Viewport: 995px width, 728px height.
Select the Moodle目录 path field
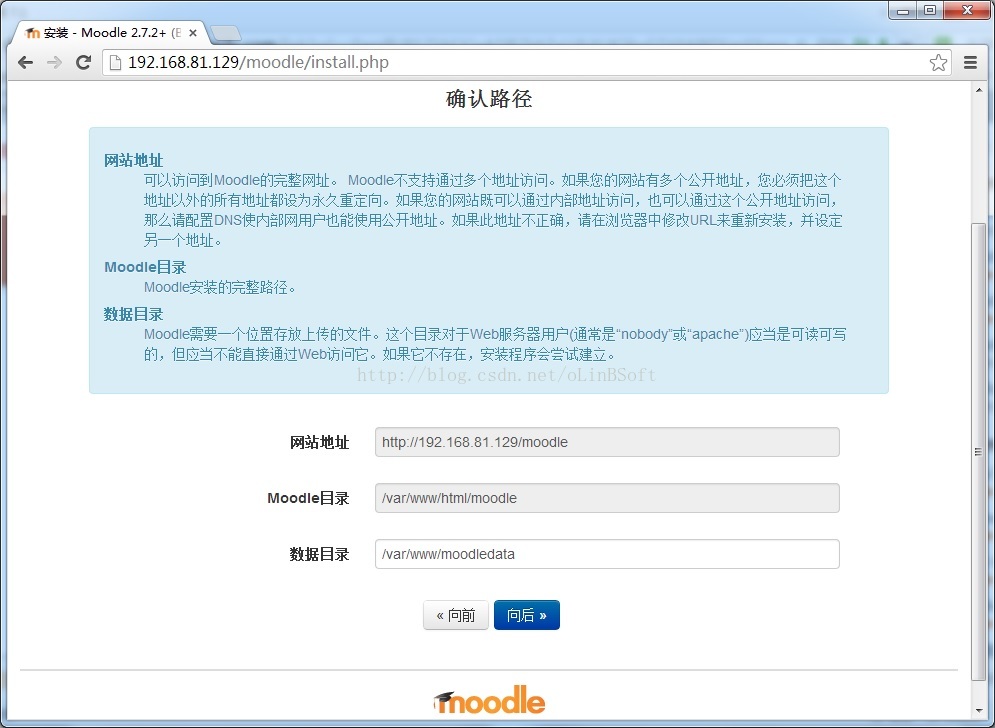[606, 498]
